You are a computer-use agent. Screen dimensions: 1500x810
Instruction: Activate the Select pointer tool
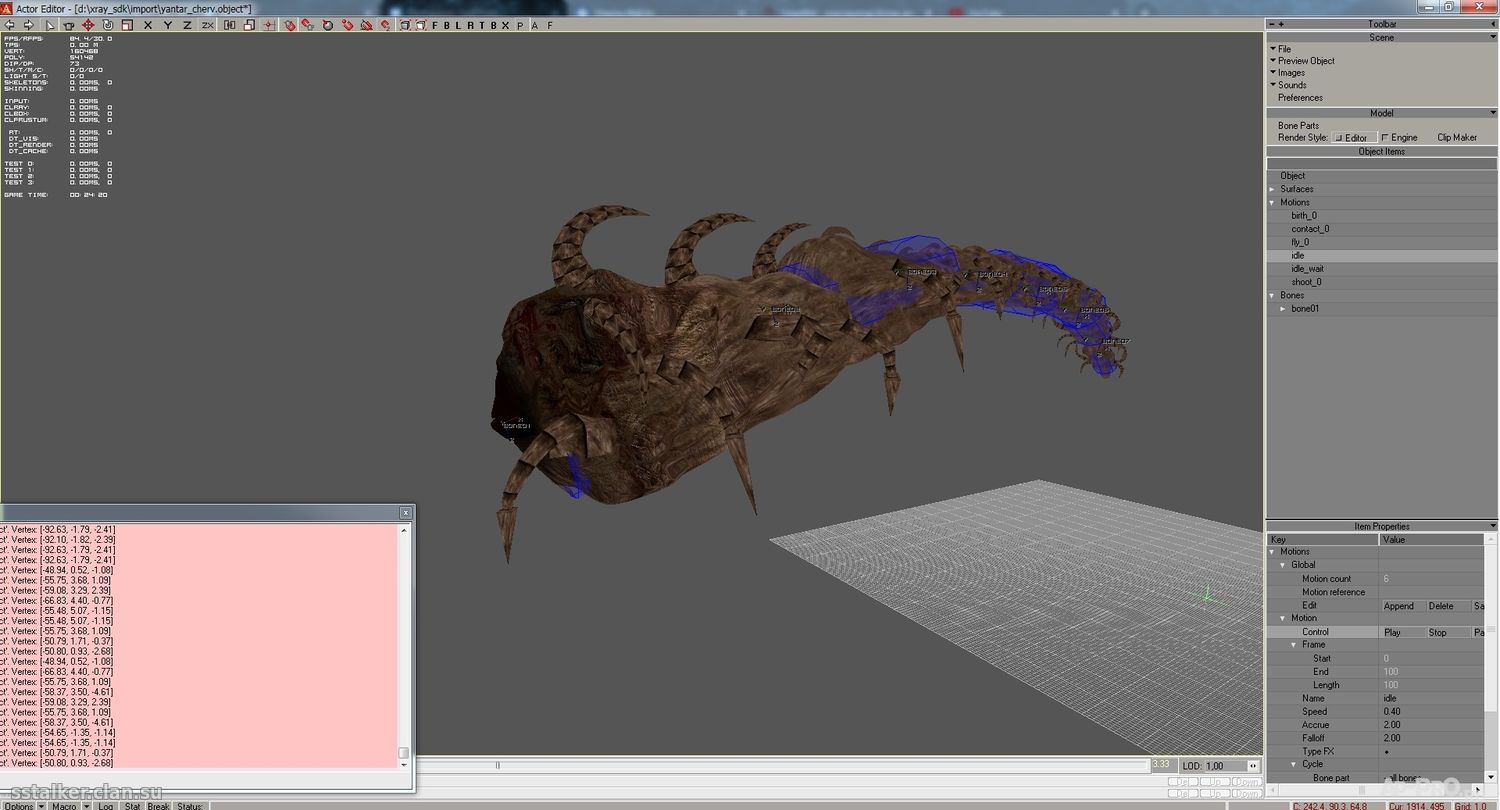[x=50, y=24]
